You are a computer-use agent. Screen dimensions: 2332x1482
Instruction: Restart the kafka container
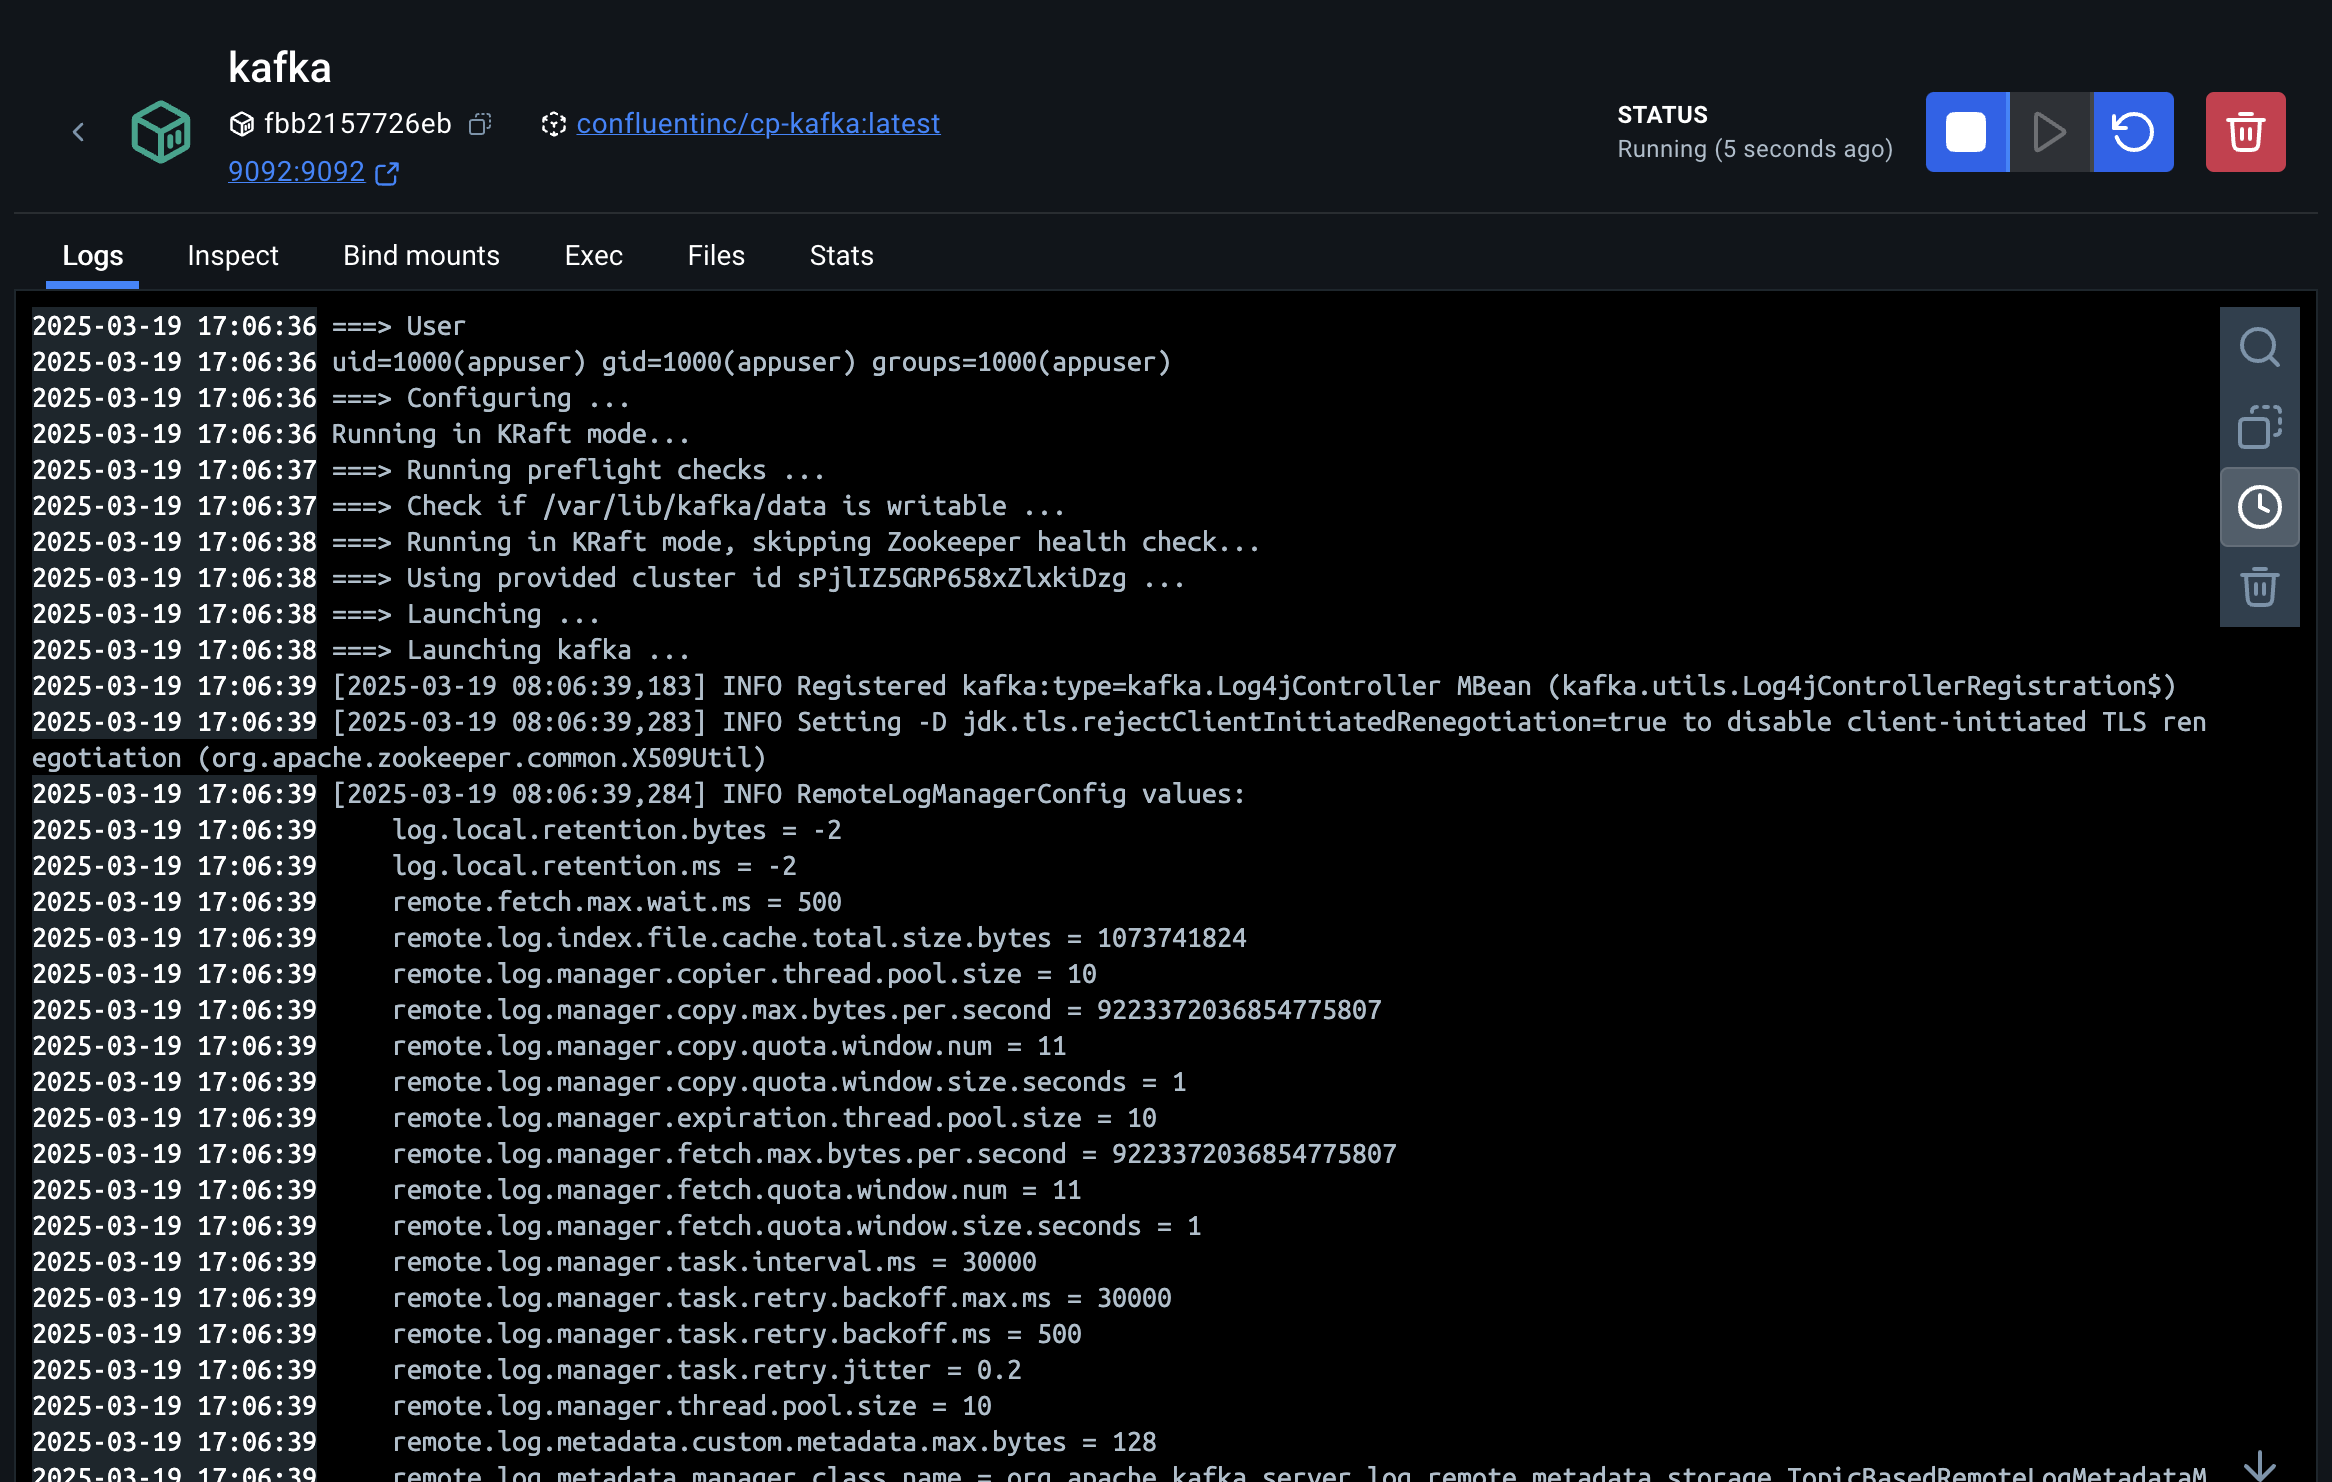(x=2133, y=132)
